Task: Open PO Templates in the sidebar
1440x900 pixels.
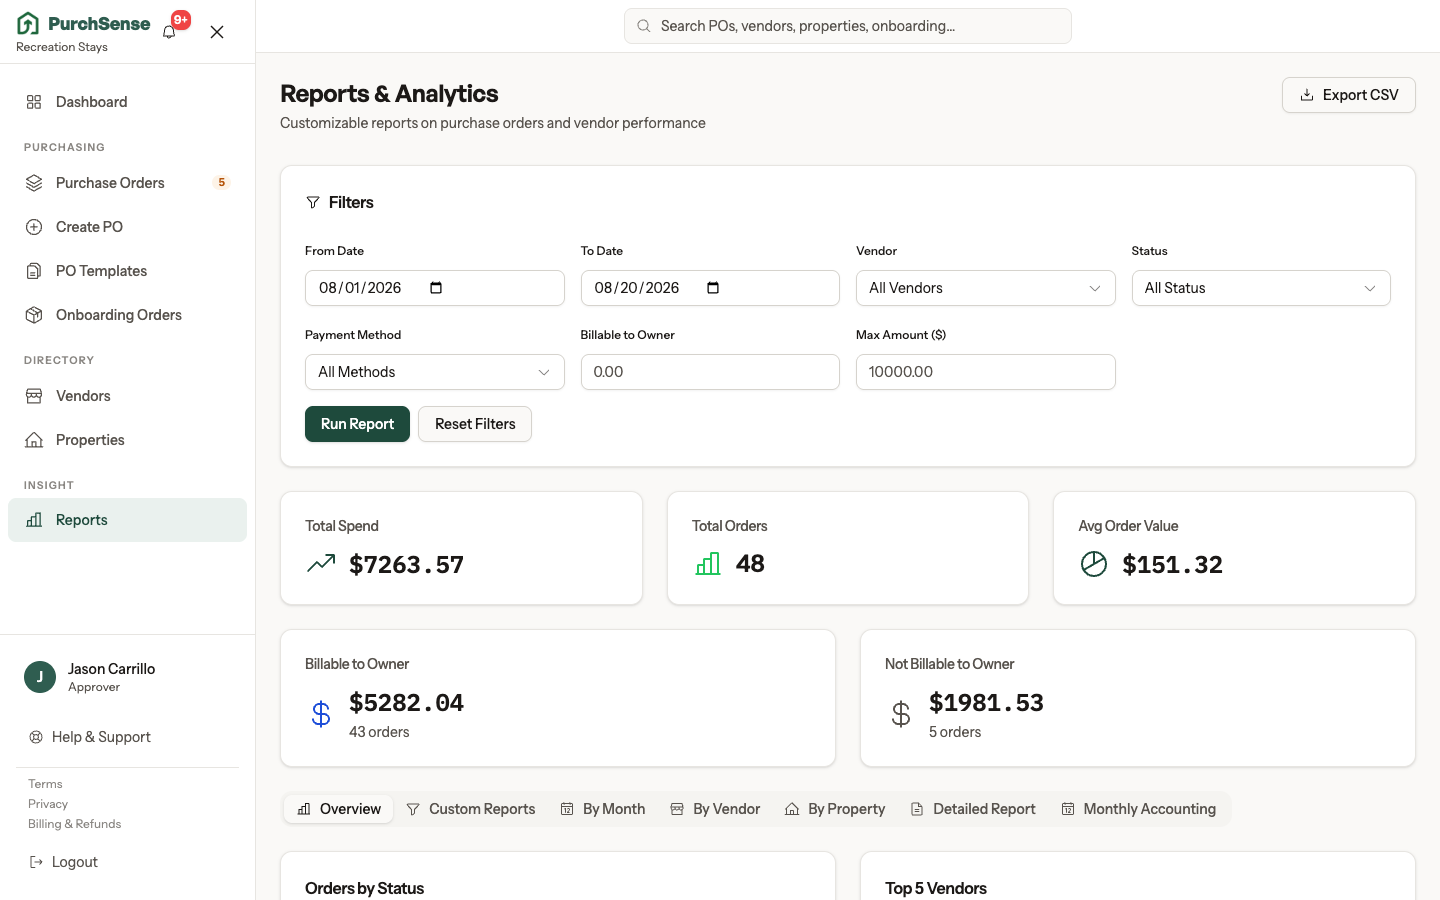Action: [x=127, y=271]
